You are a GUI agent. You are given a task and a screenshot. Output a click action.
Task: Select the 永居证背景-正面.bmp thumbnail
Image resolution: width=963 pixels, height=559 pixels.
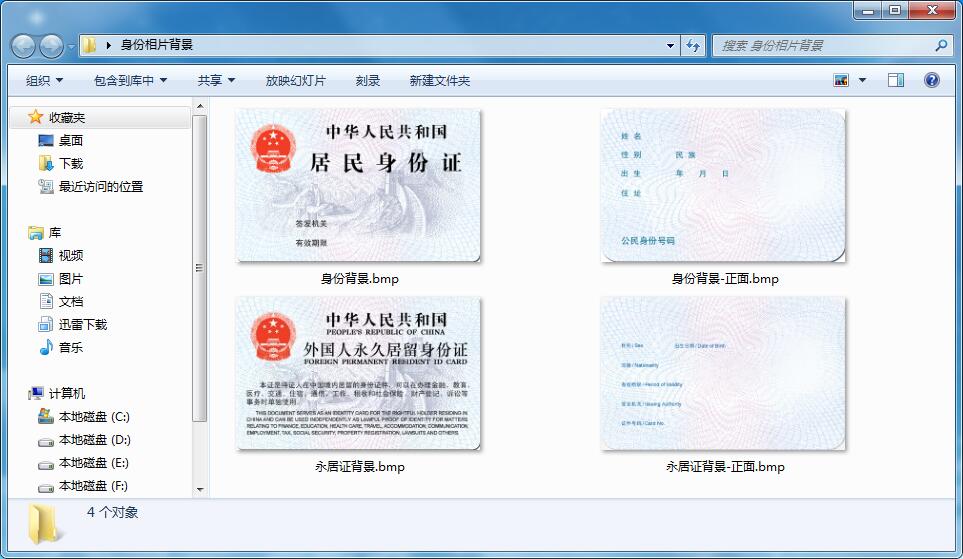point(724,374)
